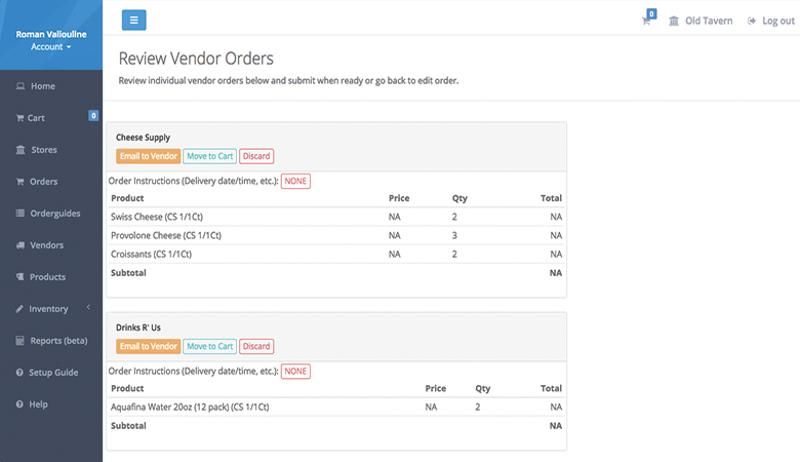Discard the Cheese Supply order
The image size is (800, 462).
257,156
